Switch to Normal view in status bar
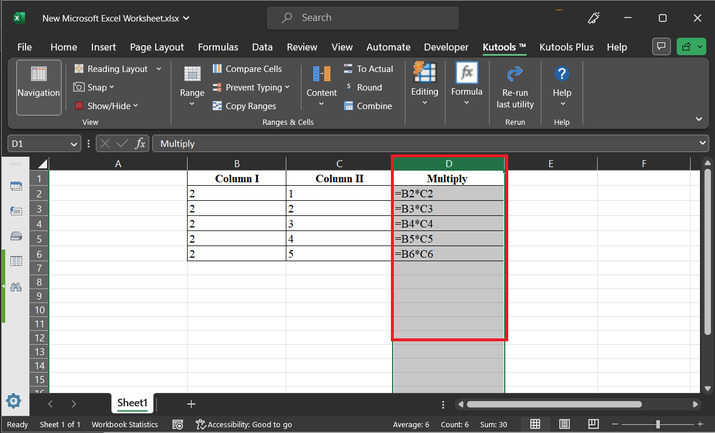The image size is (715, 433). click(x=535, y=424)
